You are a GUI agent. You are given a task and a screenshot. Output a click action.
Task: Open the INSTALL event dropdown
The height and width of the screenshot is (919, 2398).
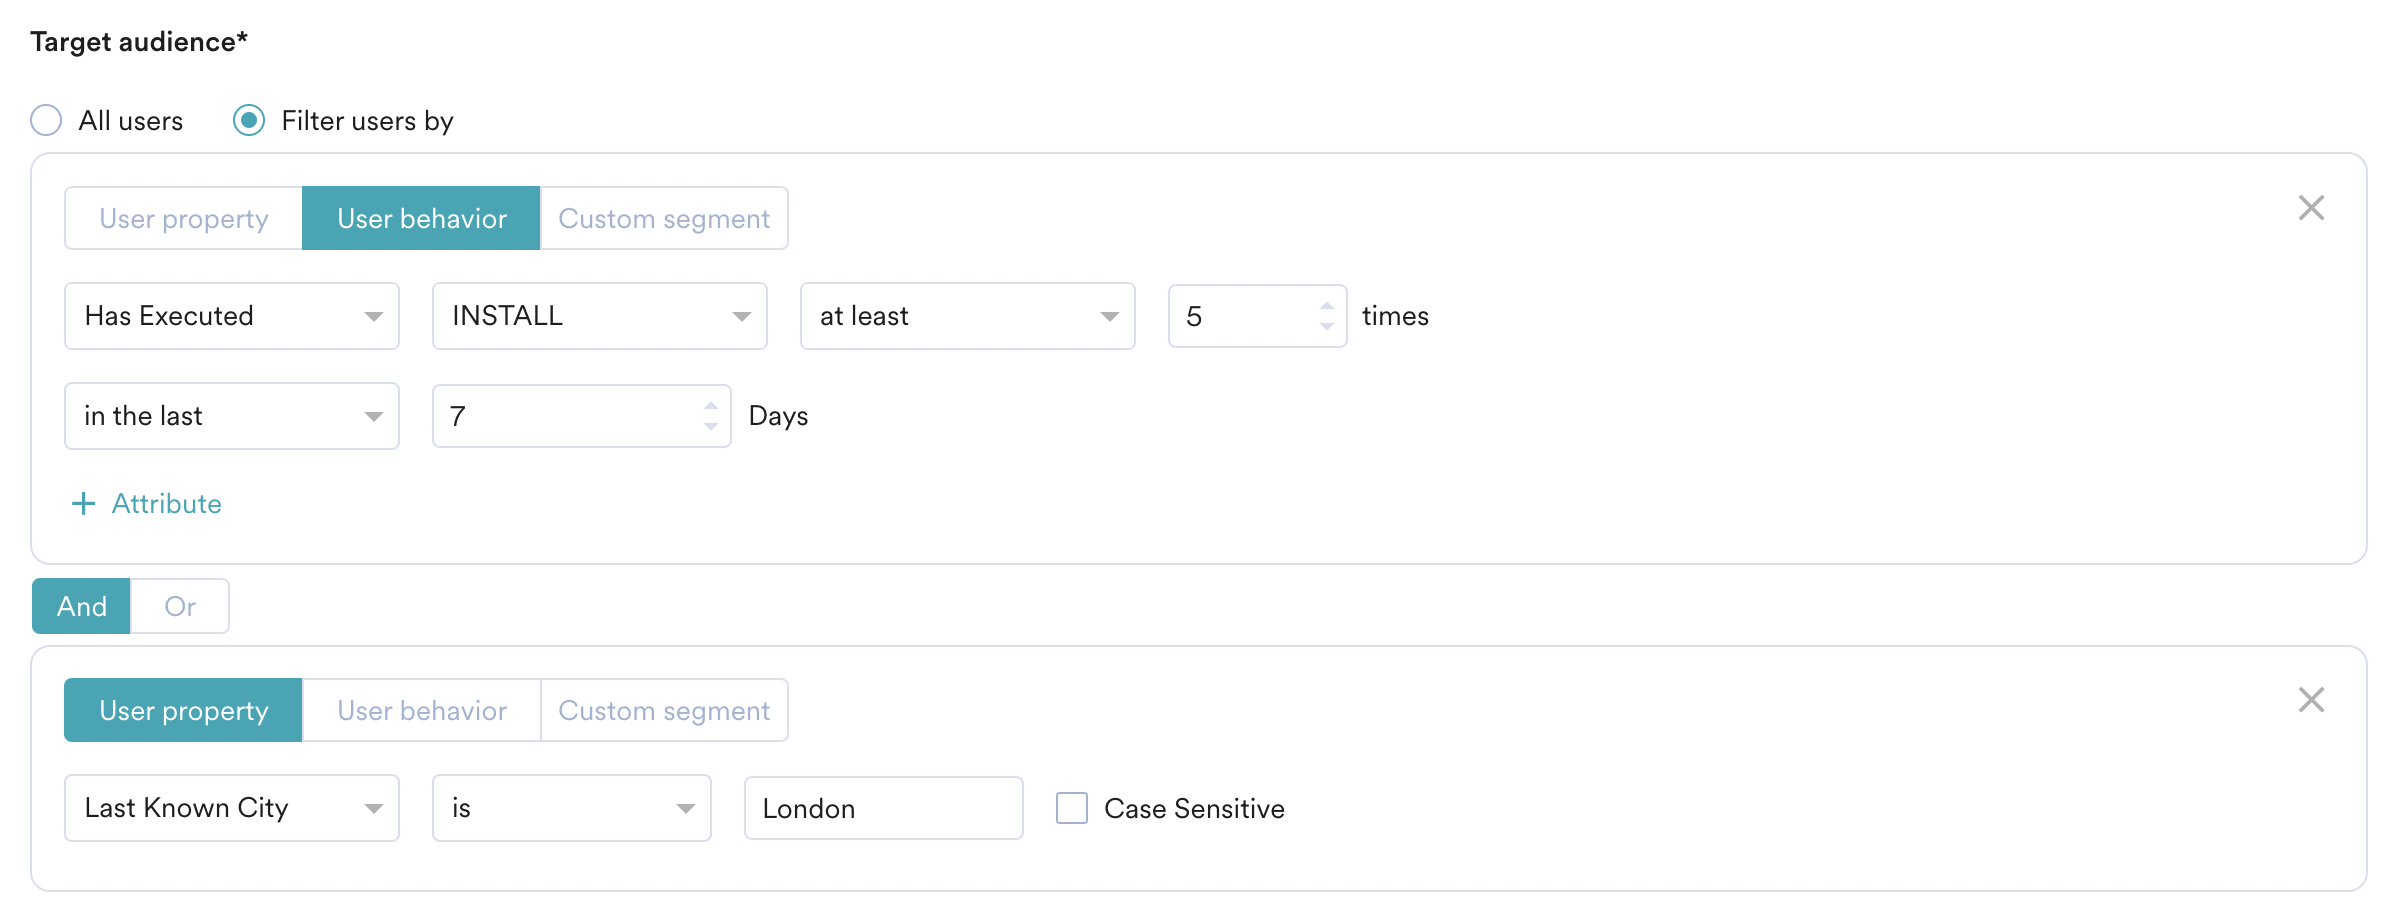pos(600,316)
